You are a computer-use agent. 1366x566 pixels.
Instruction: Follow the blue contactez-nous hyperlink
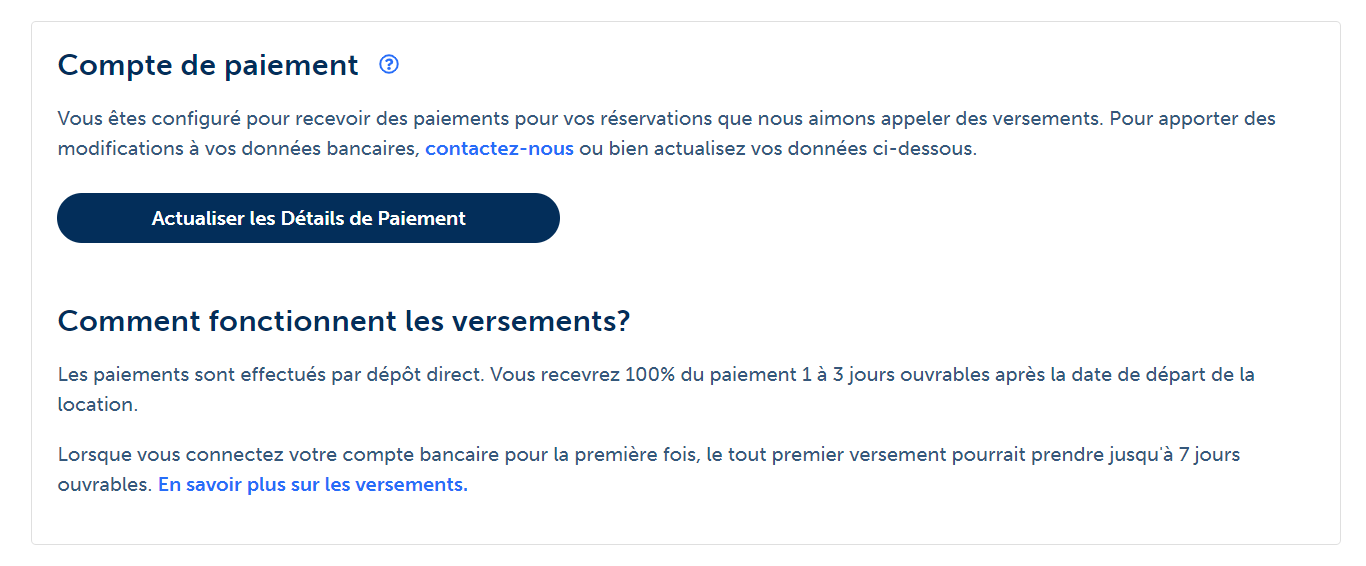[499, 149]
